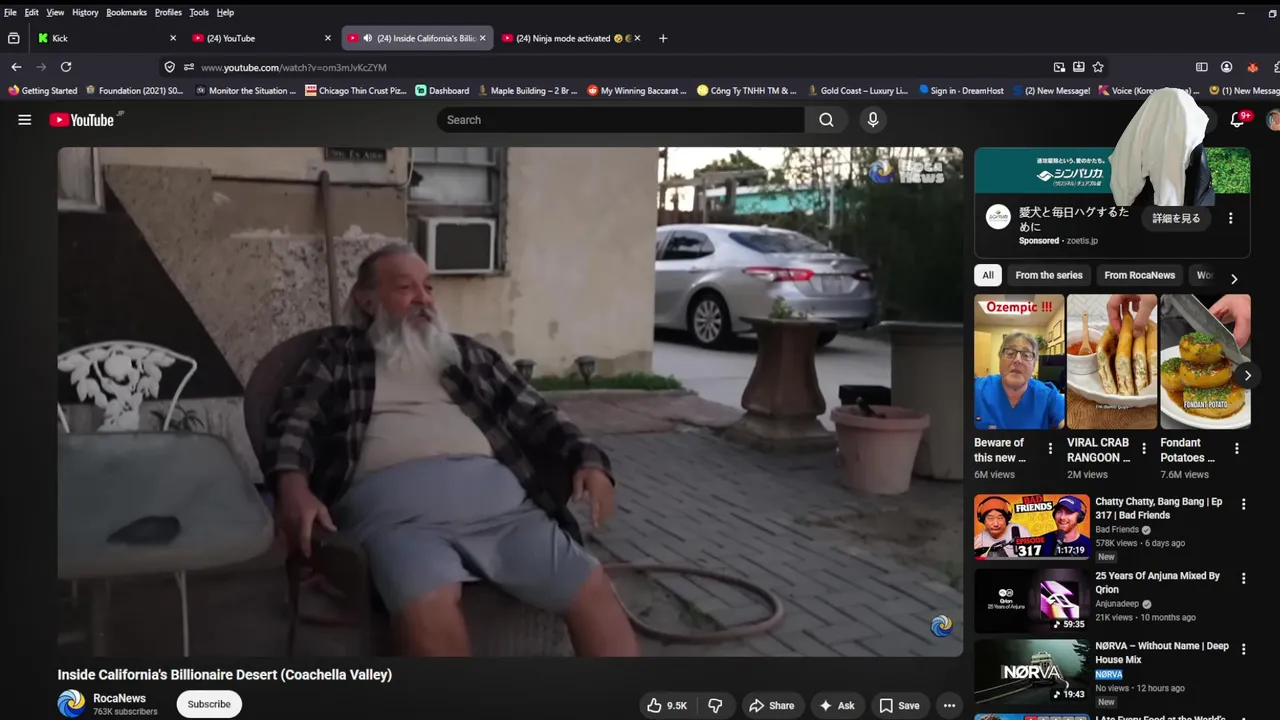Open a new tab with plus icon

663,38
